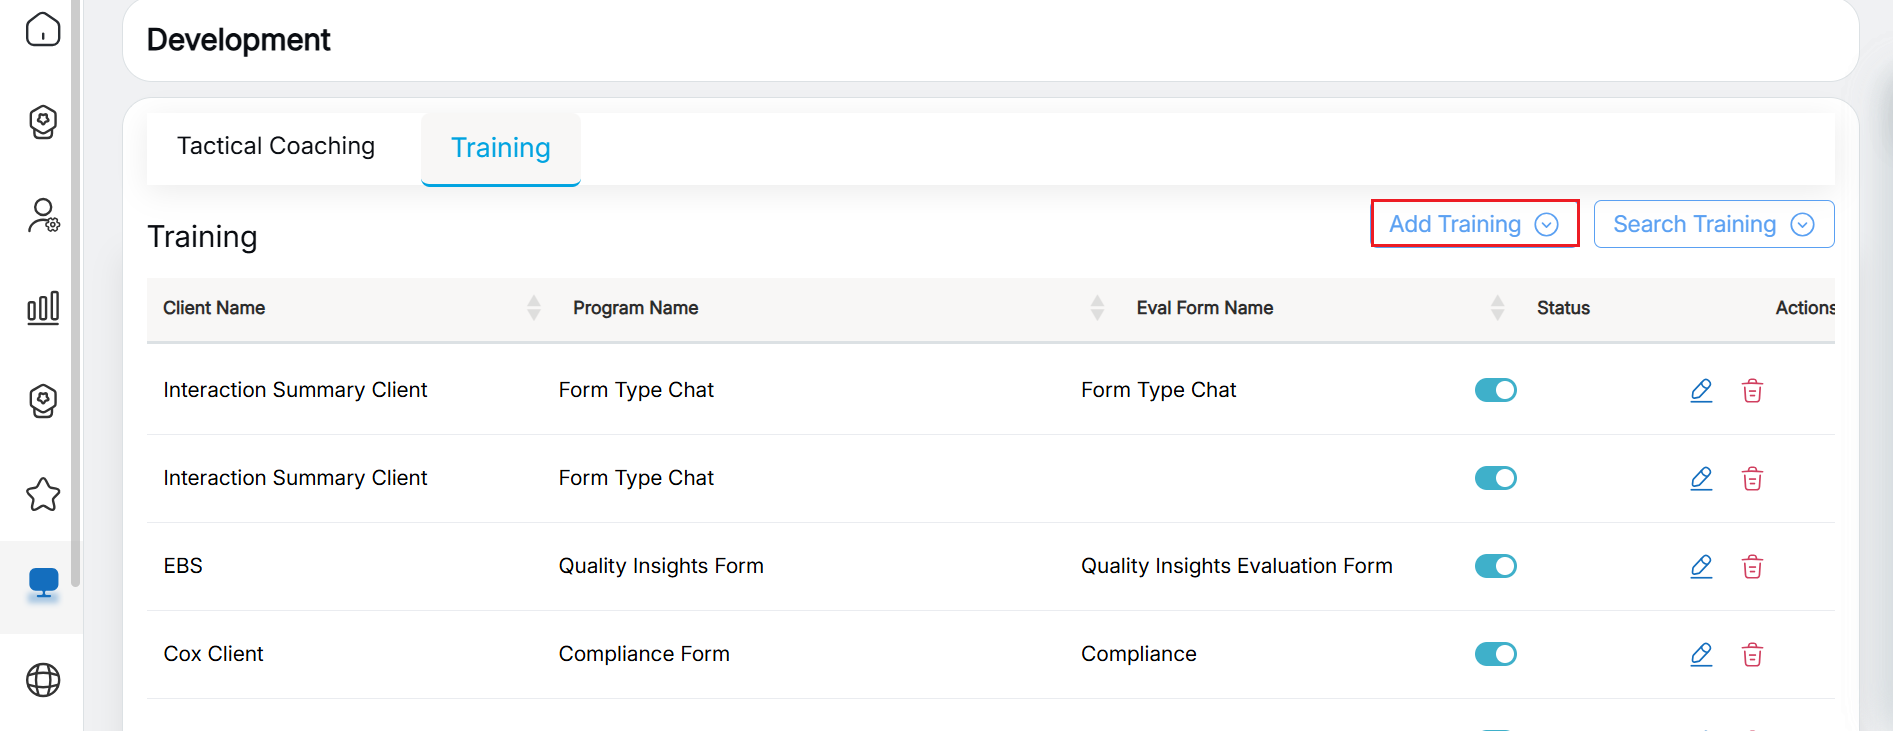
Task: Toggle status of first Interaction Summary Client row
Action: (1495, 390)
